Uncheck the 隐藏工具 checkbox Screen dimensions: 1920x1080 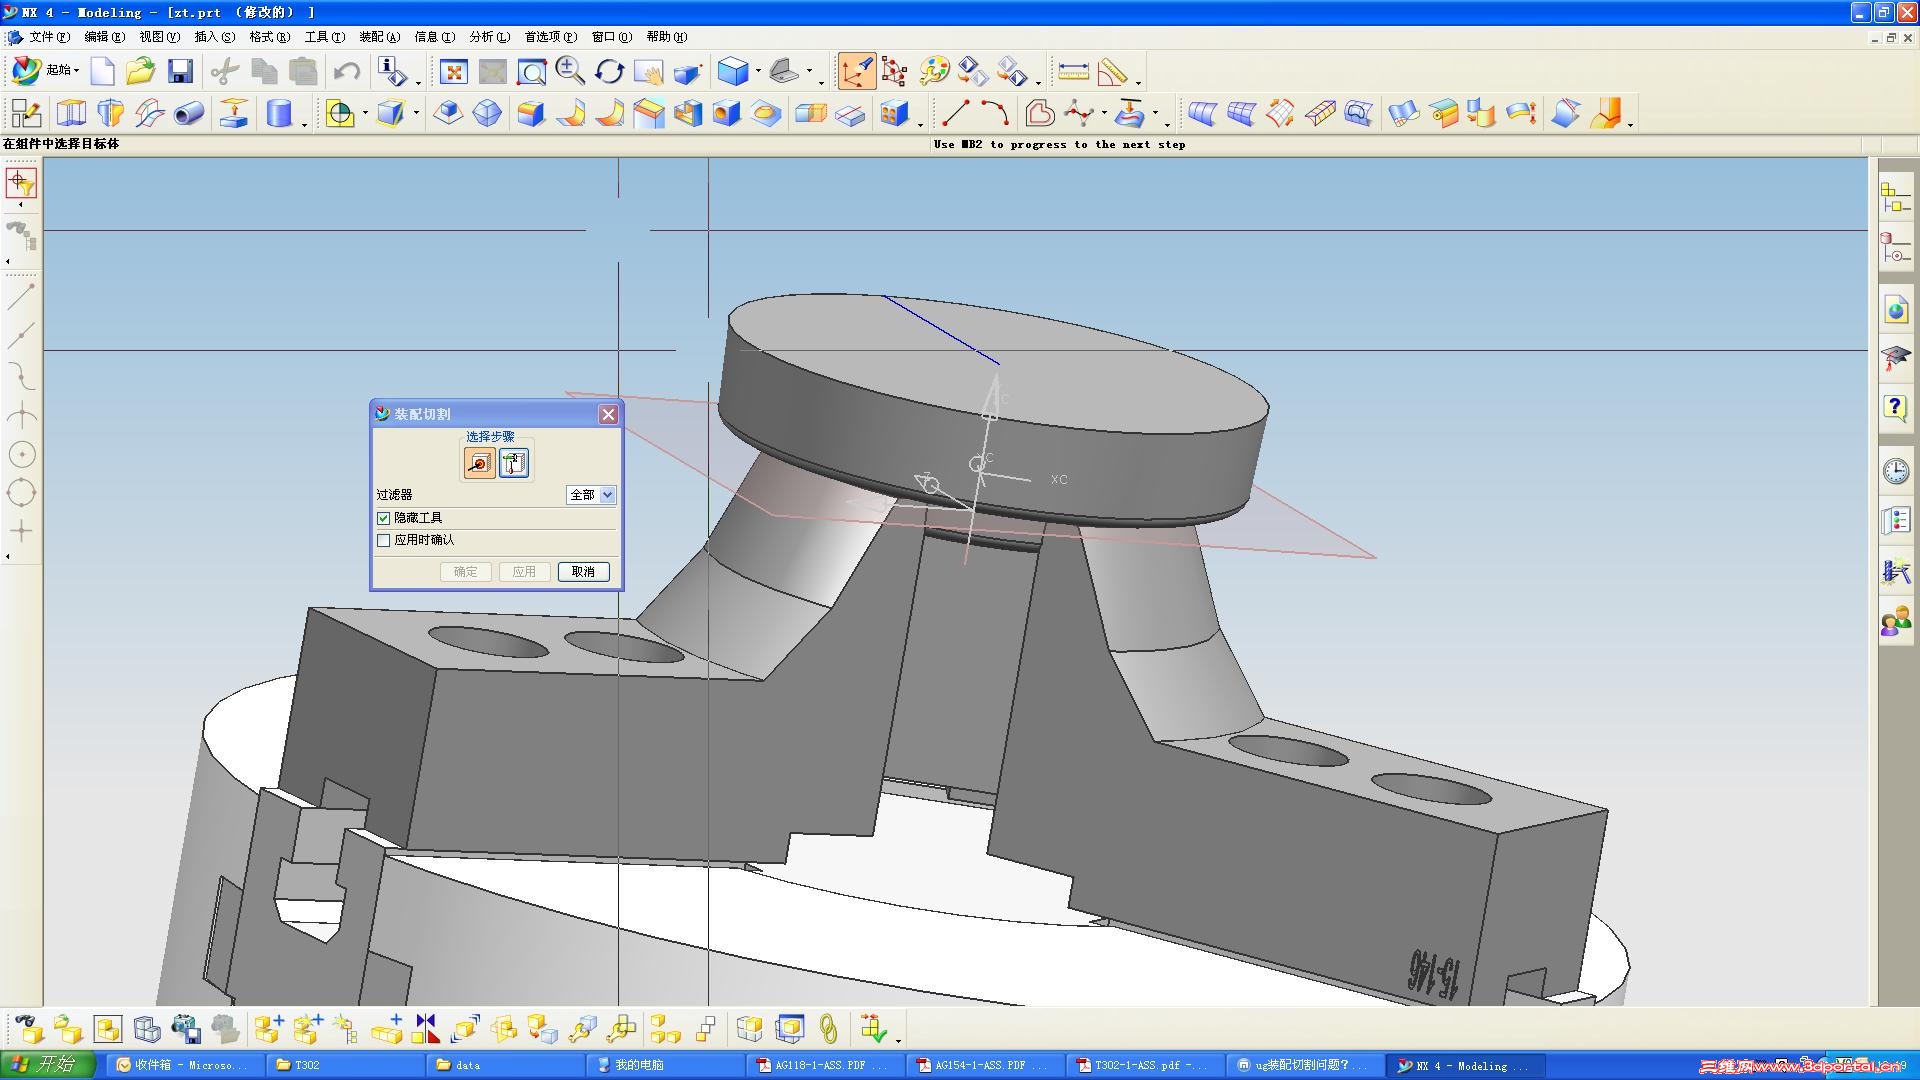(384, 518)
